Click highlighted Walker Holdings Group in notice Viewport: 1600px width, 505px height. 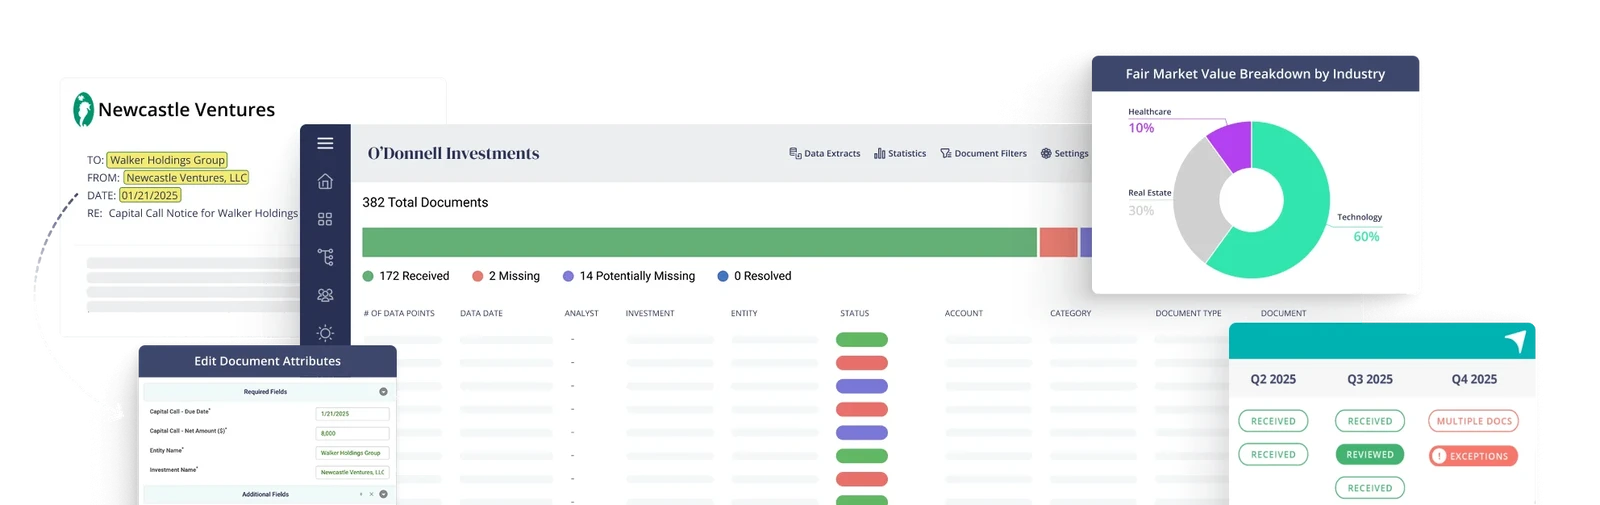tap(167, 160)
